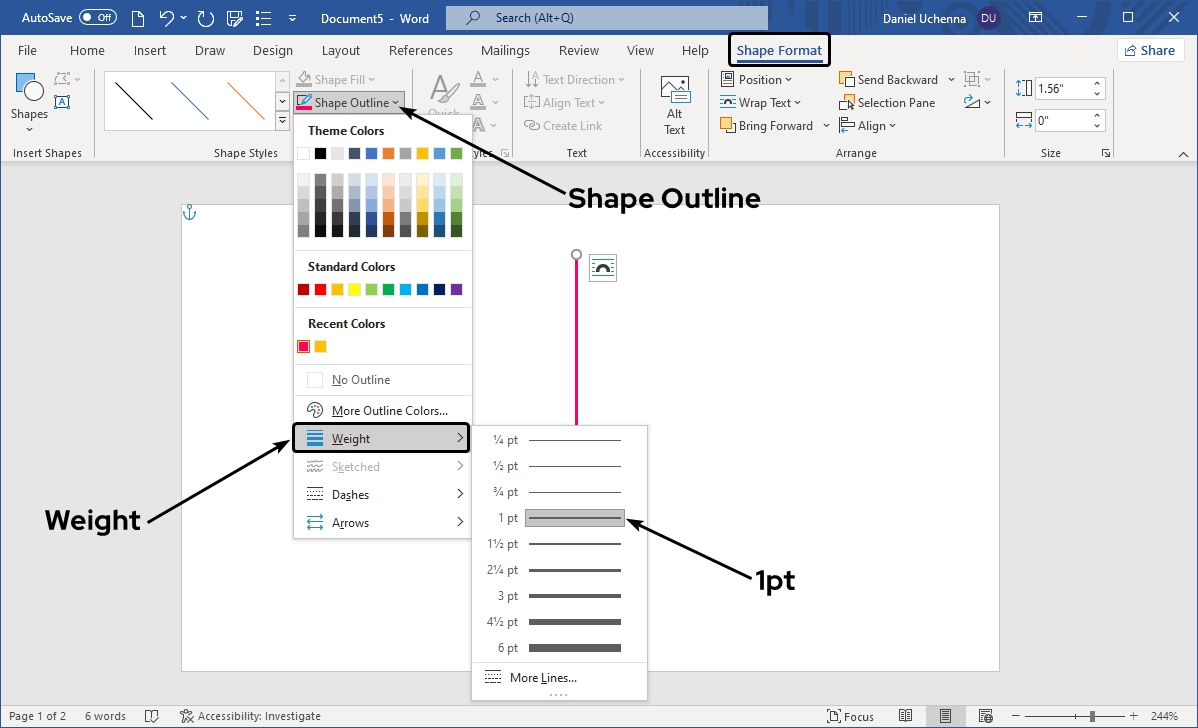Switch to the Insert tab

(x=150, y=51)
